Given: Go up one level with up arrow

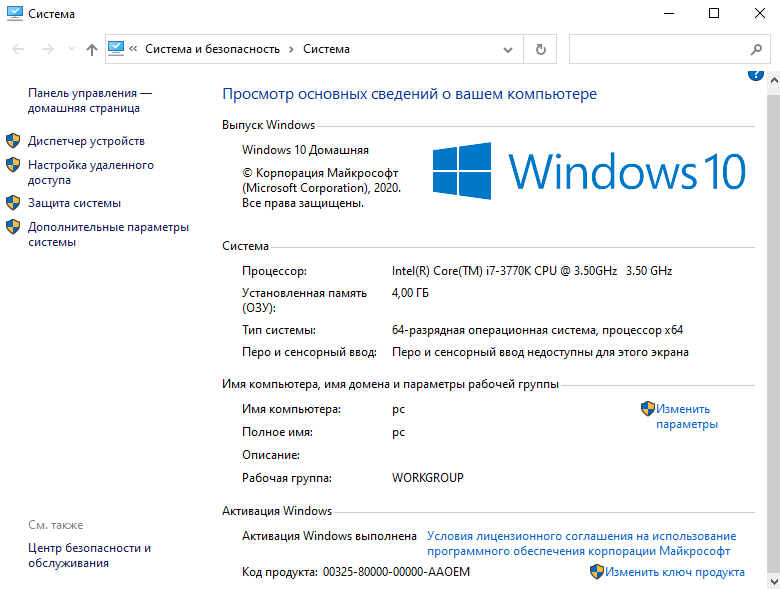Looking at the screenshot, I should [92, 49].
